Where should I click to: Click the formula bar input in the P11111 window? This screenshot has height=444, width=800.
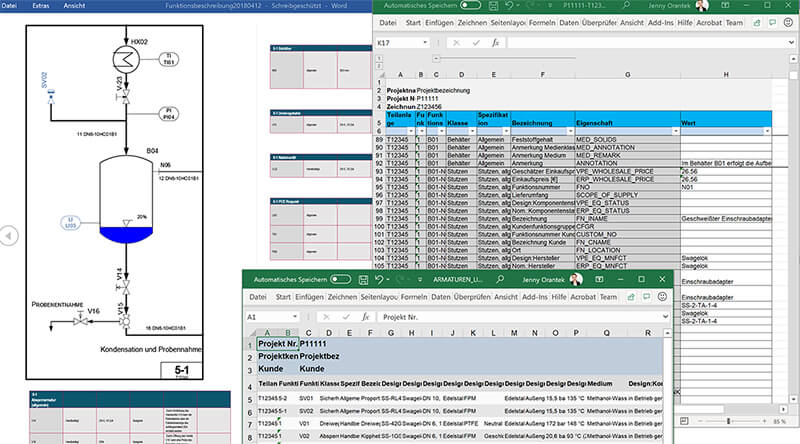[645, 43]
